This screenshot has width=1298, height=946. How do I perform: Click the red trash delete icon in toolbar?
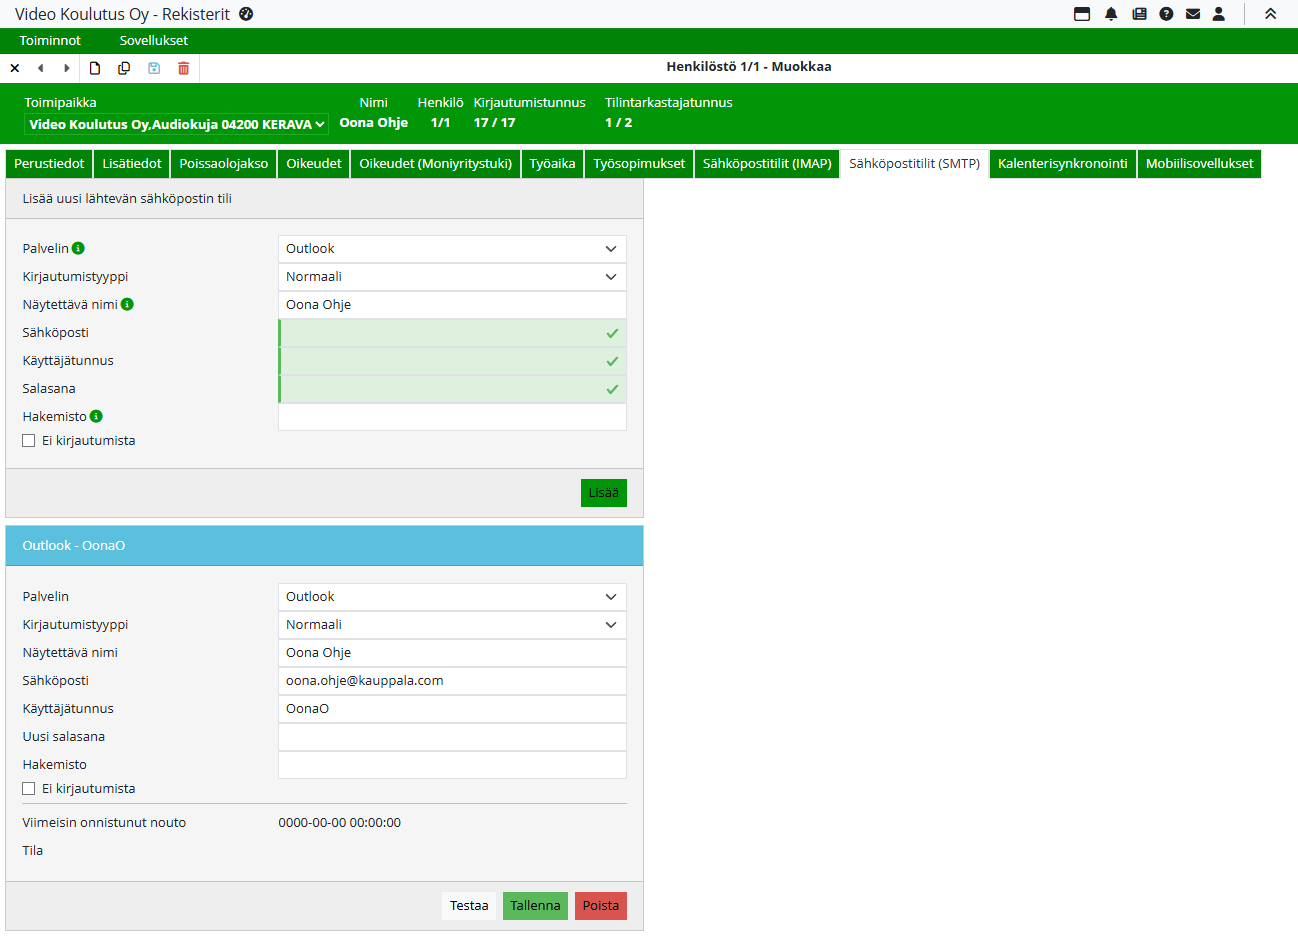tap(183, 68)
